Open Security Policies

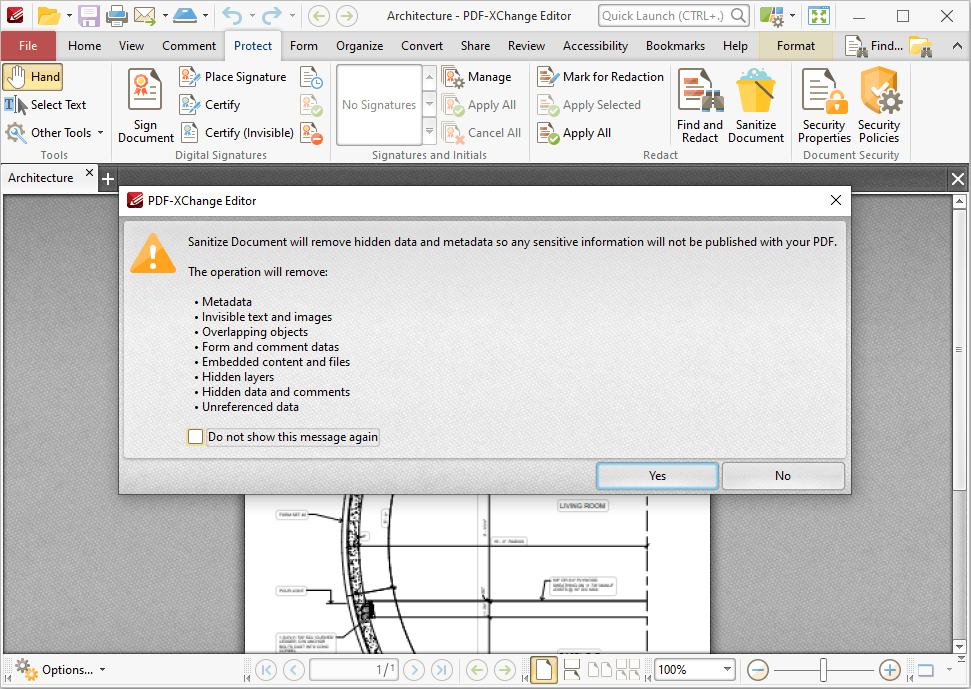(x=879, y=106)
